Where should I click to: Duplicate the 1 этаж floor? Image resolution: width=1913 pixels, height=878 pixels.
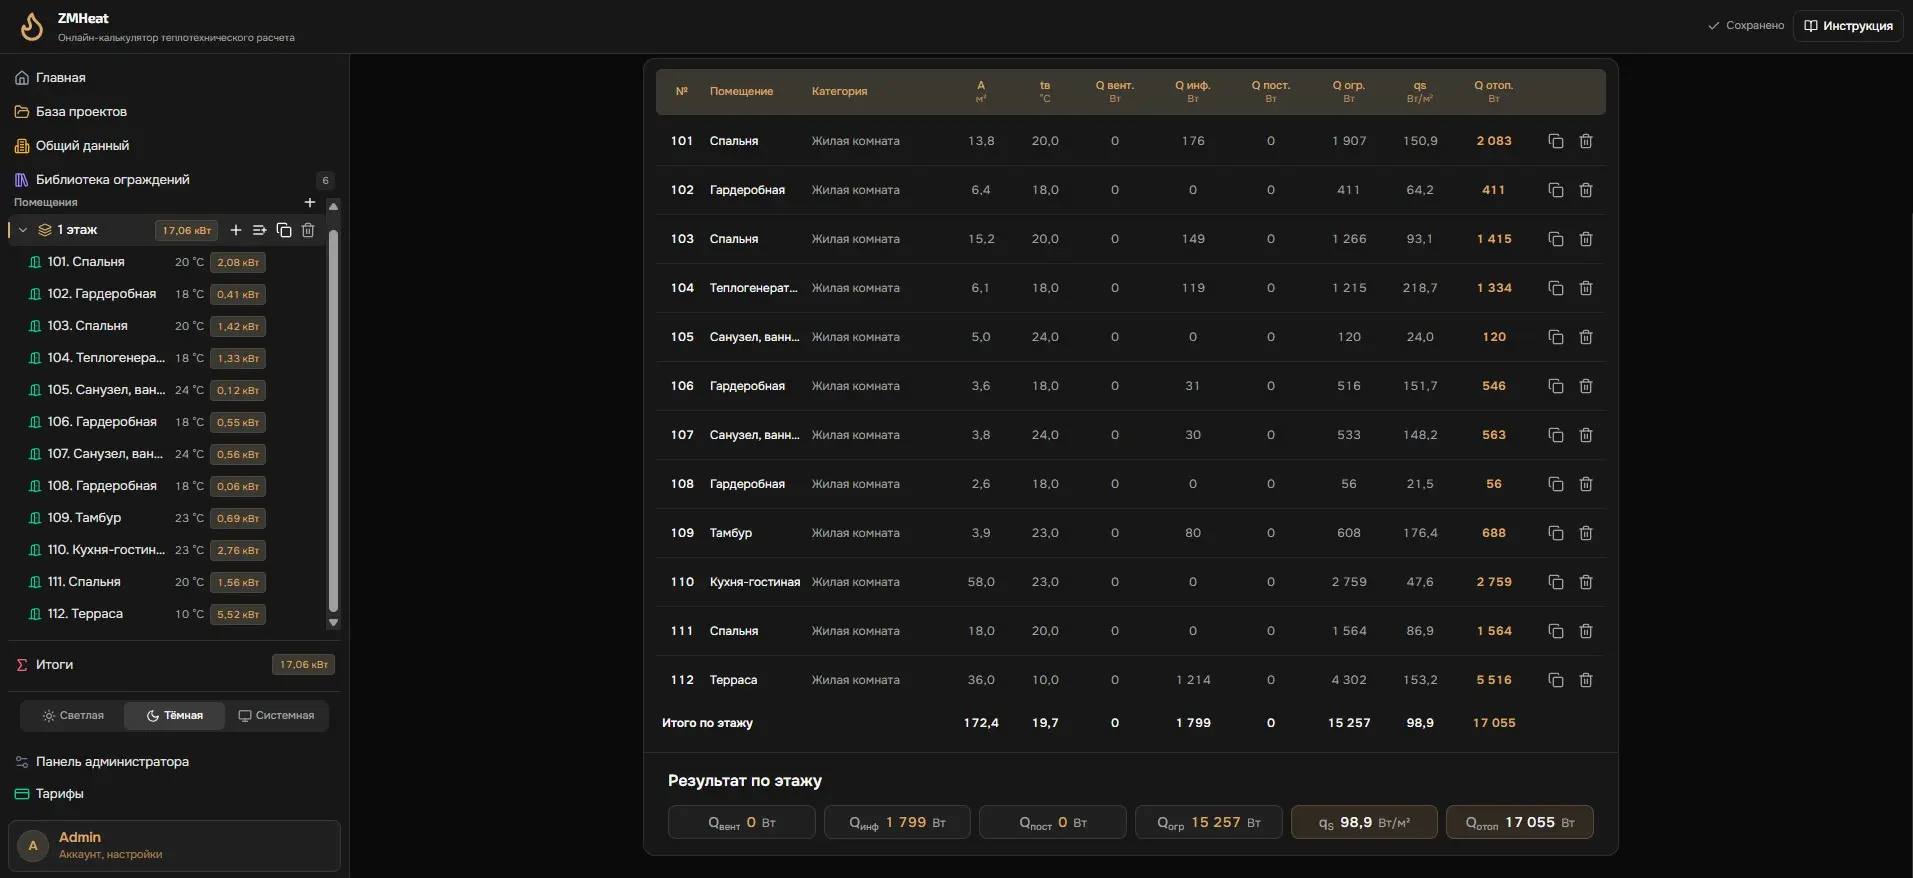[284, 230]
